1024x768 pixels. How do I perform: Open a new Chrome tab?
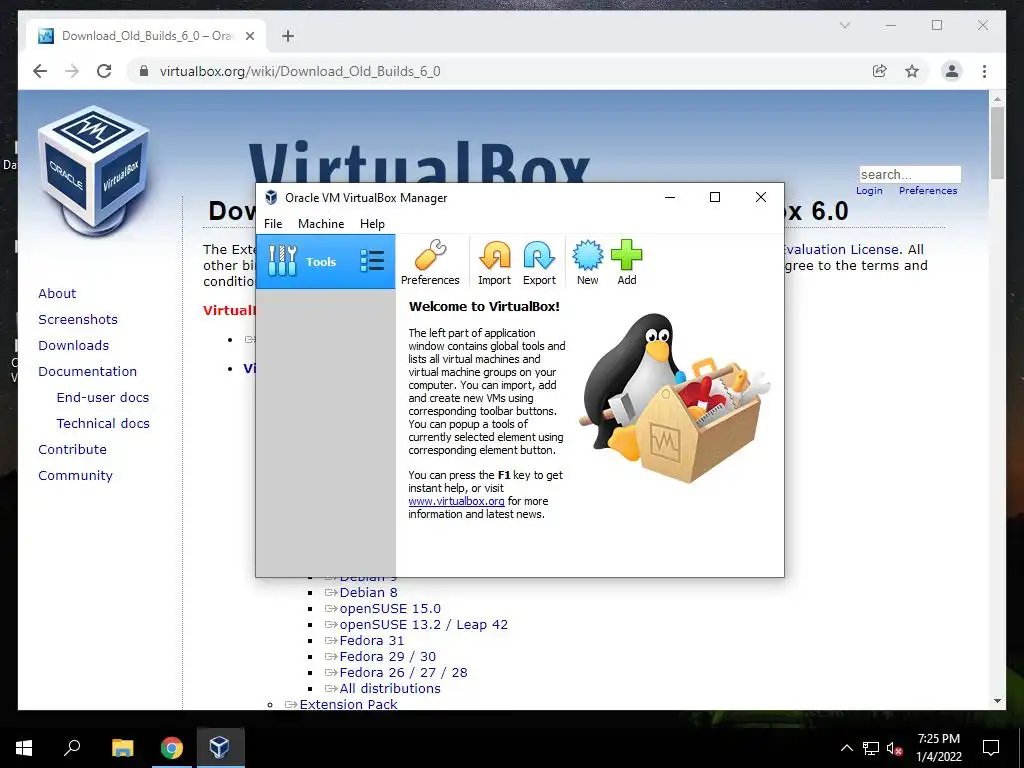coord(288,36)
